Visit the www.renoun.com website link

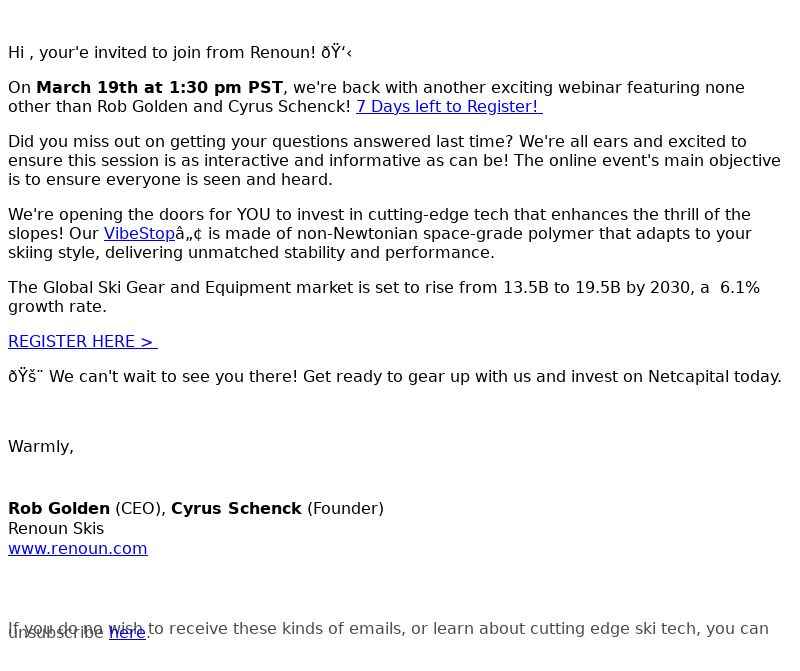tap(78, 548)
